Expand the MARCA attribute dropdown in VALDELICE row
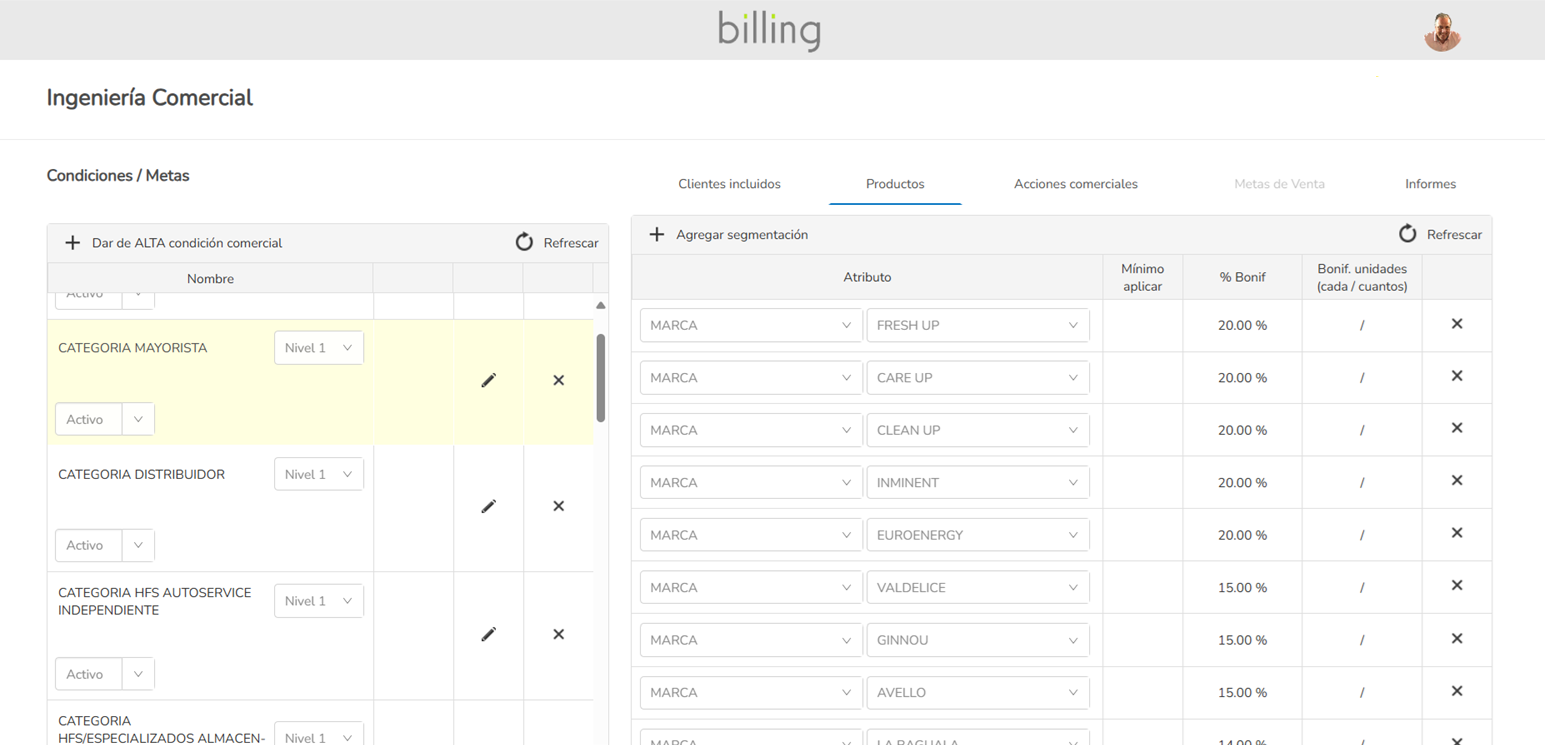The image size is (1545, 745). tap(750, 588)
